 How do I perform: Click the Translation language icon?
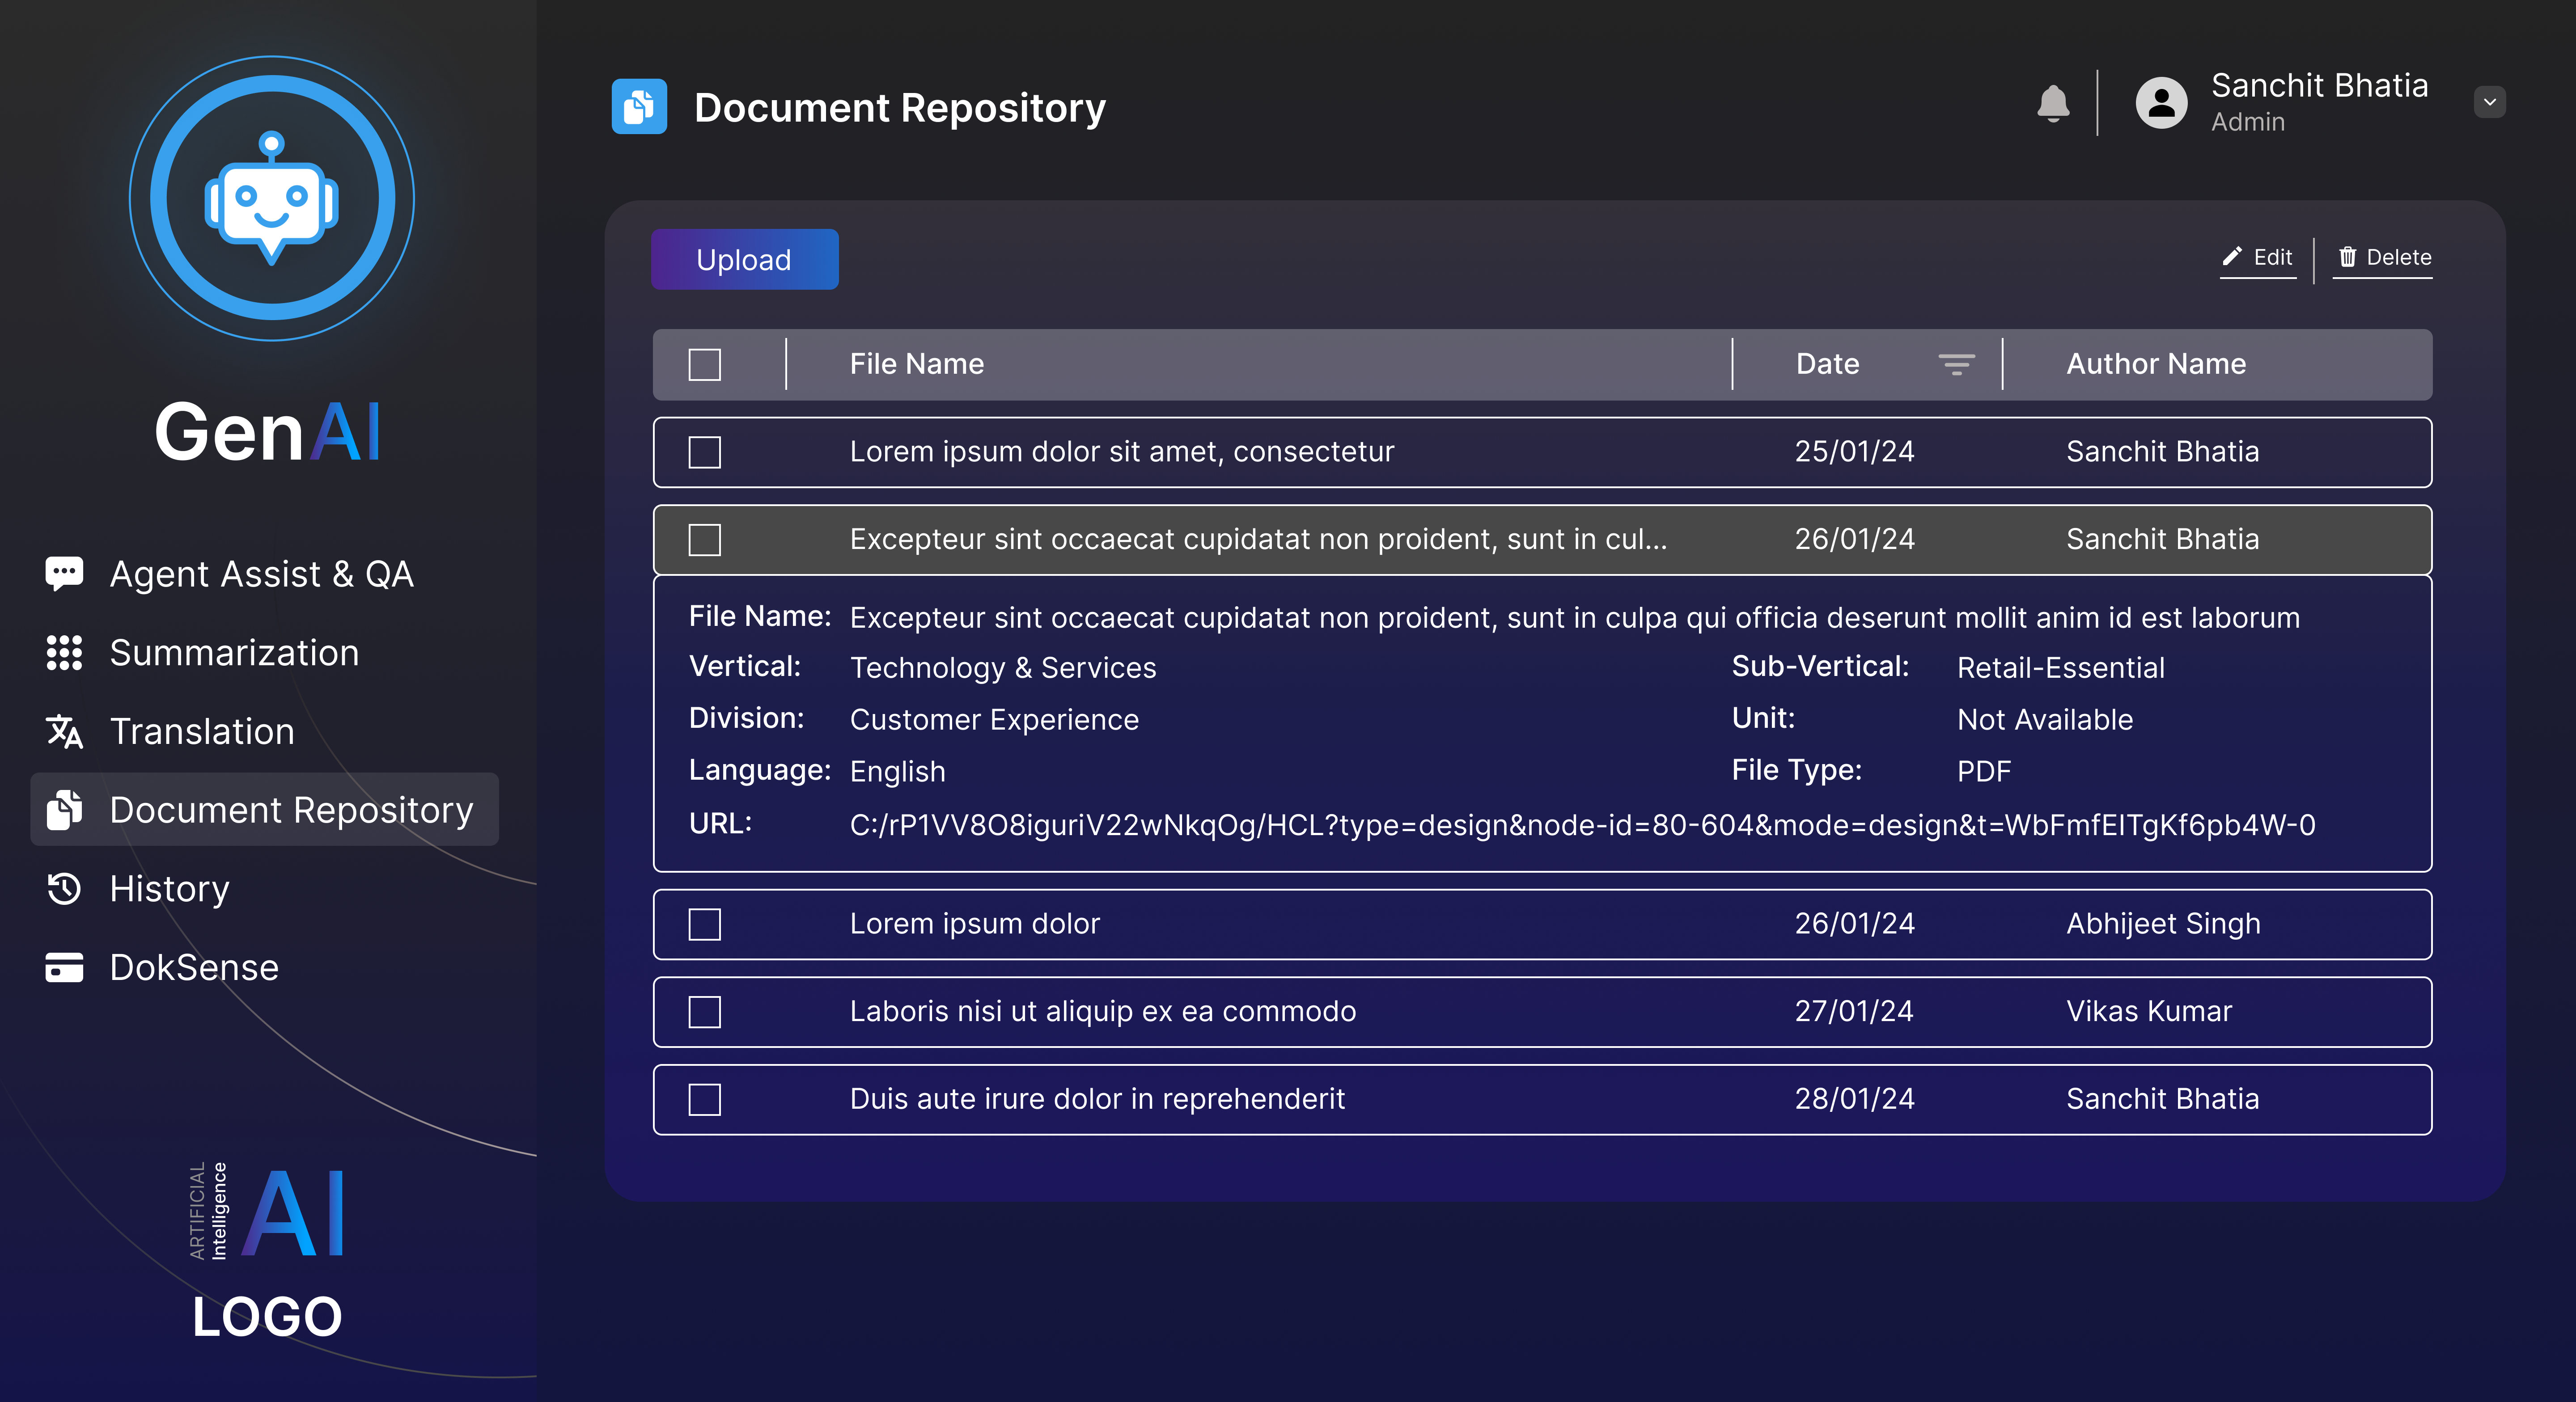pyautogui.click(x=63, y=731)
